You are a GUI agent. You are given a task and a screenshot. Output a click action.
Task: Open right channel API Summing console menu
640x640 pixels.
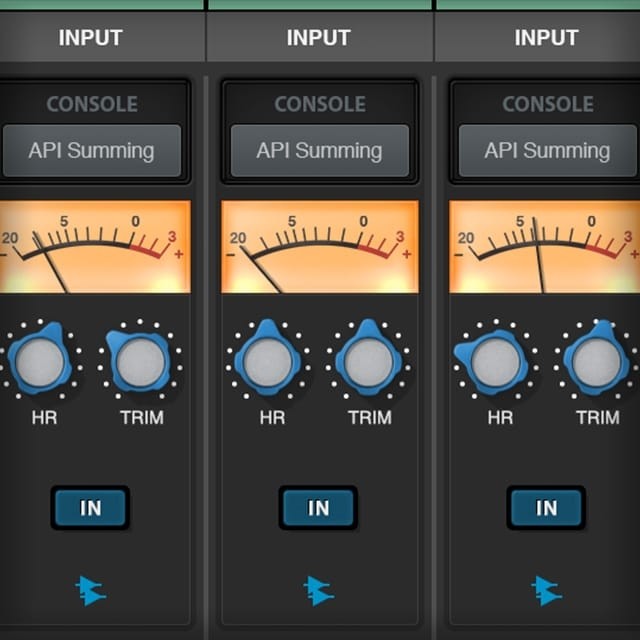click(547, 151)
